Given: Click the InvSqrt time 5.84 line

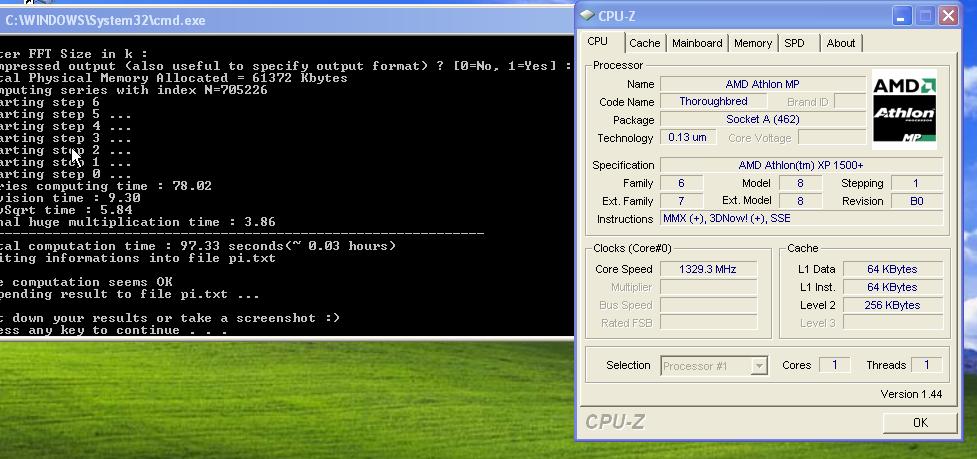Looking at the screenshot, I should pos(66,210).
